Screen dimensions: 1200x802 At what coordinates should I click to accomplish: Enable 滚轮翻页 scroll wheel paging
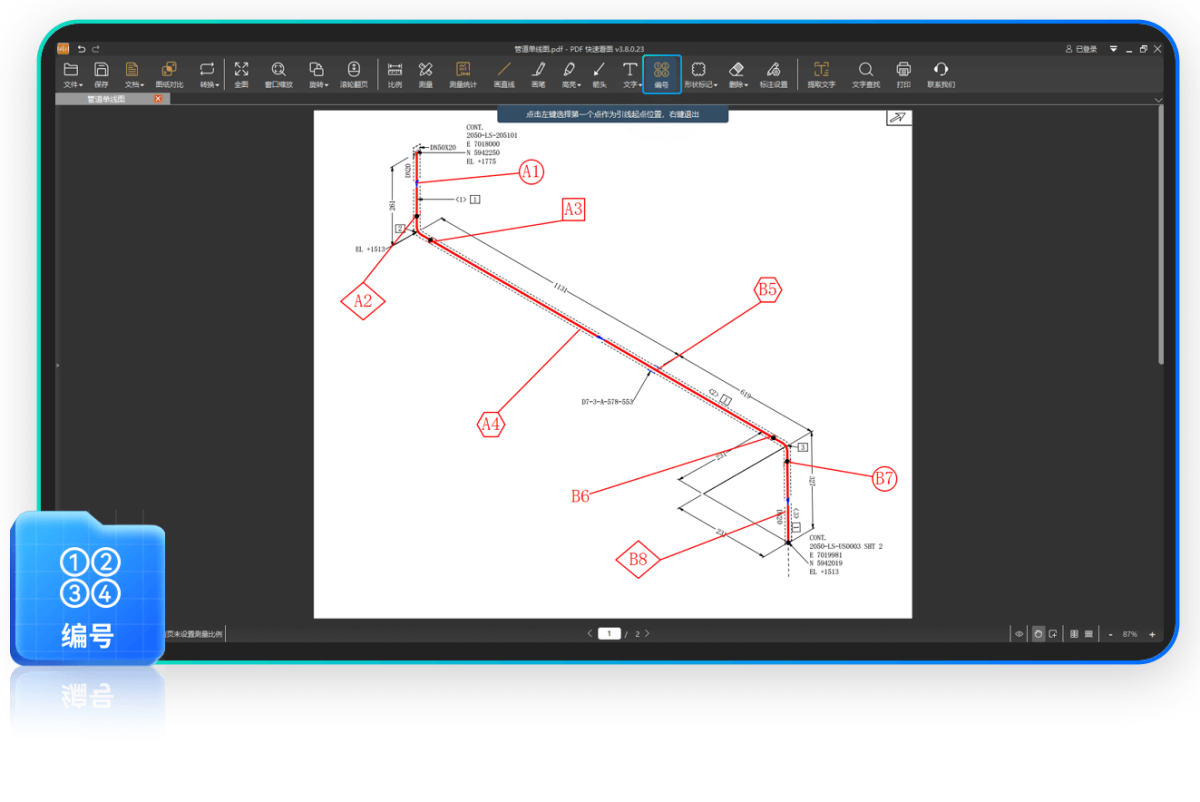tap(353, 73)
